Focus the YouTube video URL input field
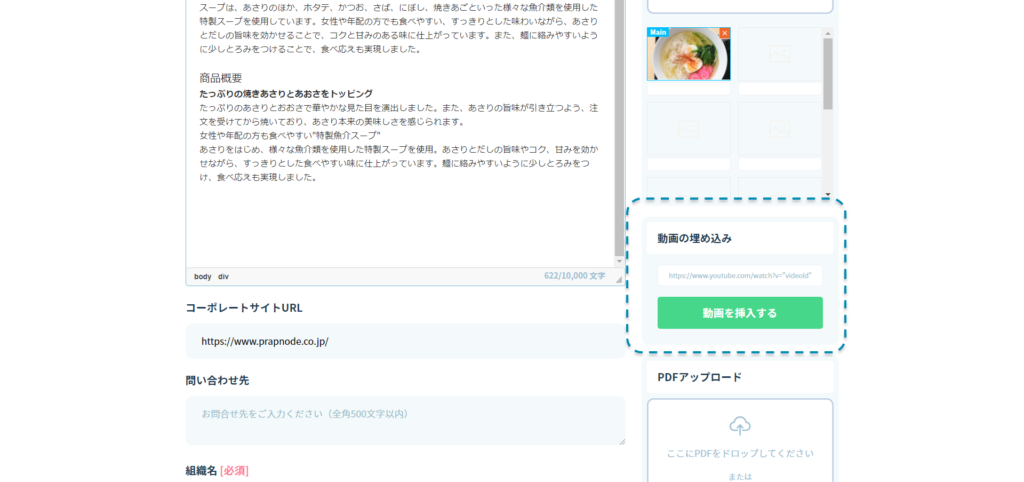The image size is (1024, 482). (739, 275)
